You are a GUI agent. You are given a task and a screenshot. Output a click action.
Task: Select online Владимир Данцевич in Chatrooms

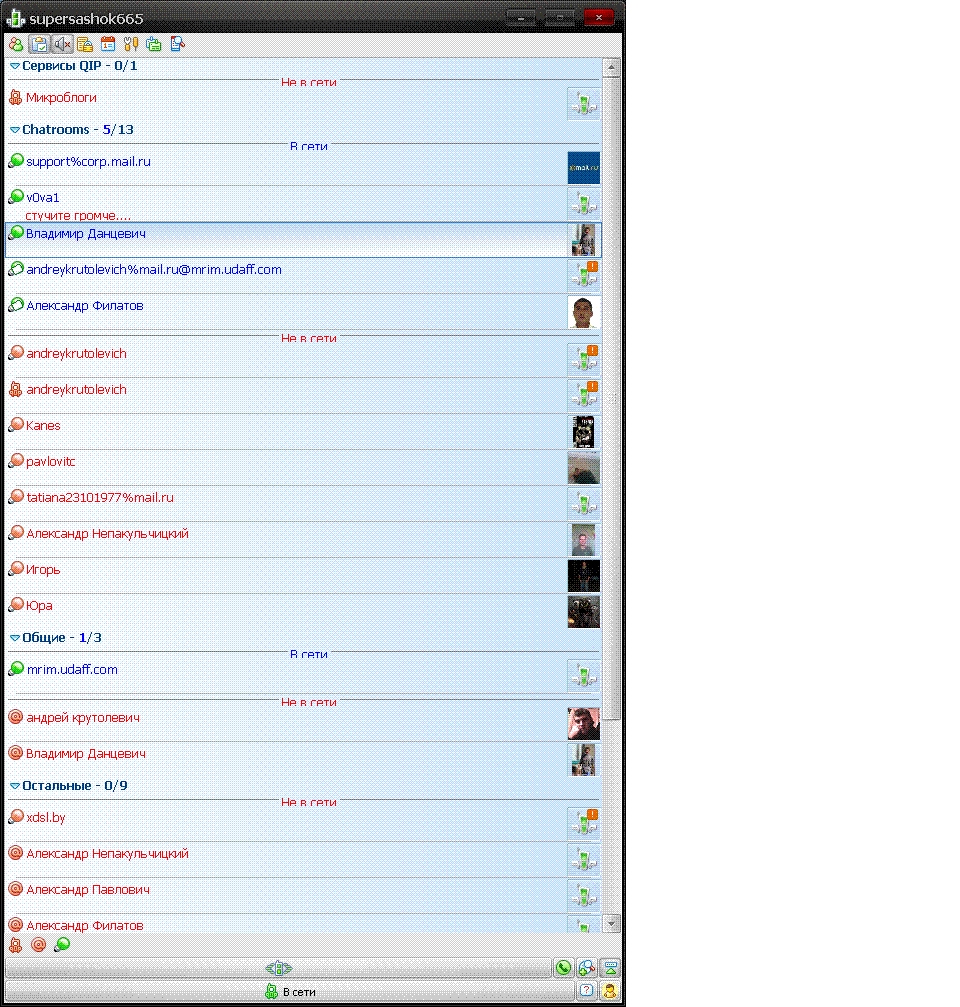(303, 240)
